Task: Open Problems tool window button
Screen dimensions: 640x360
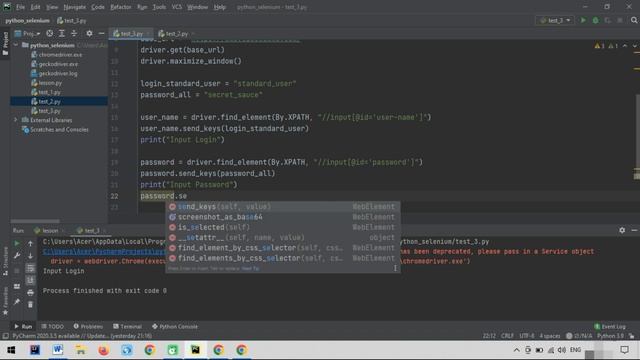Action: (x=88, y=327)
